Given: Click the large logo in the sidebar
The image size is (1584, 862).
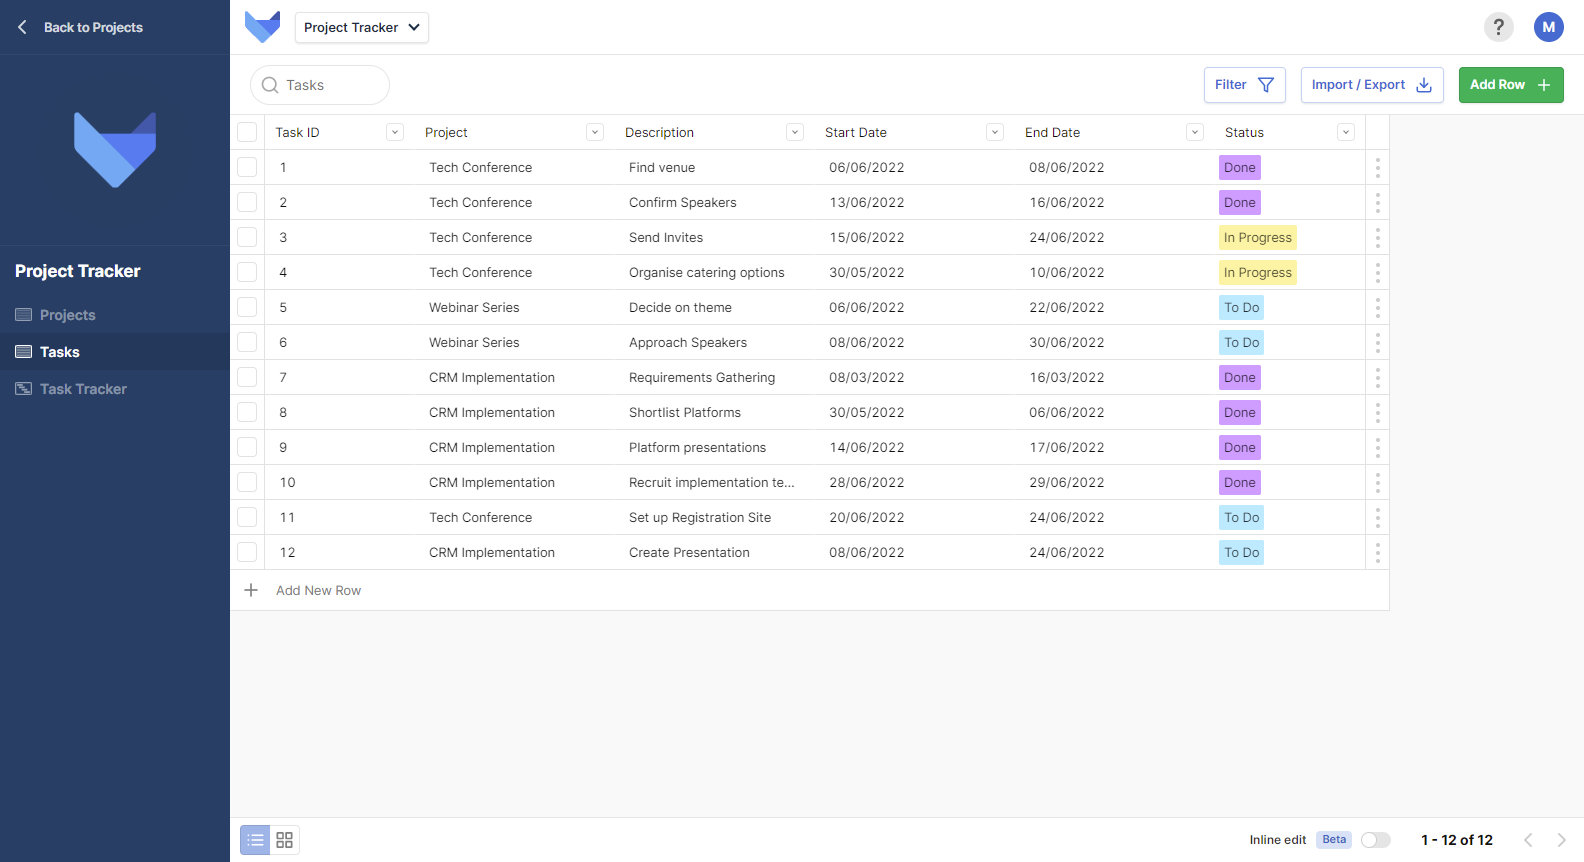Looking at the screenshot, I should coord(115,149).
